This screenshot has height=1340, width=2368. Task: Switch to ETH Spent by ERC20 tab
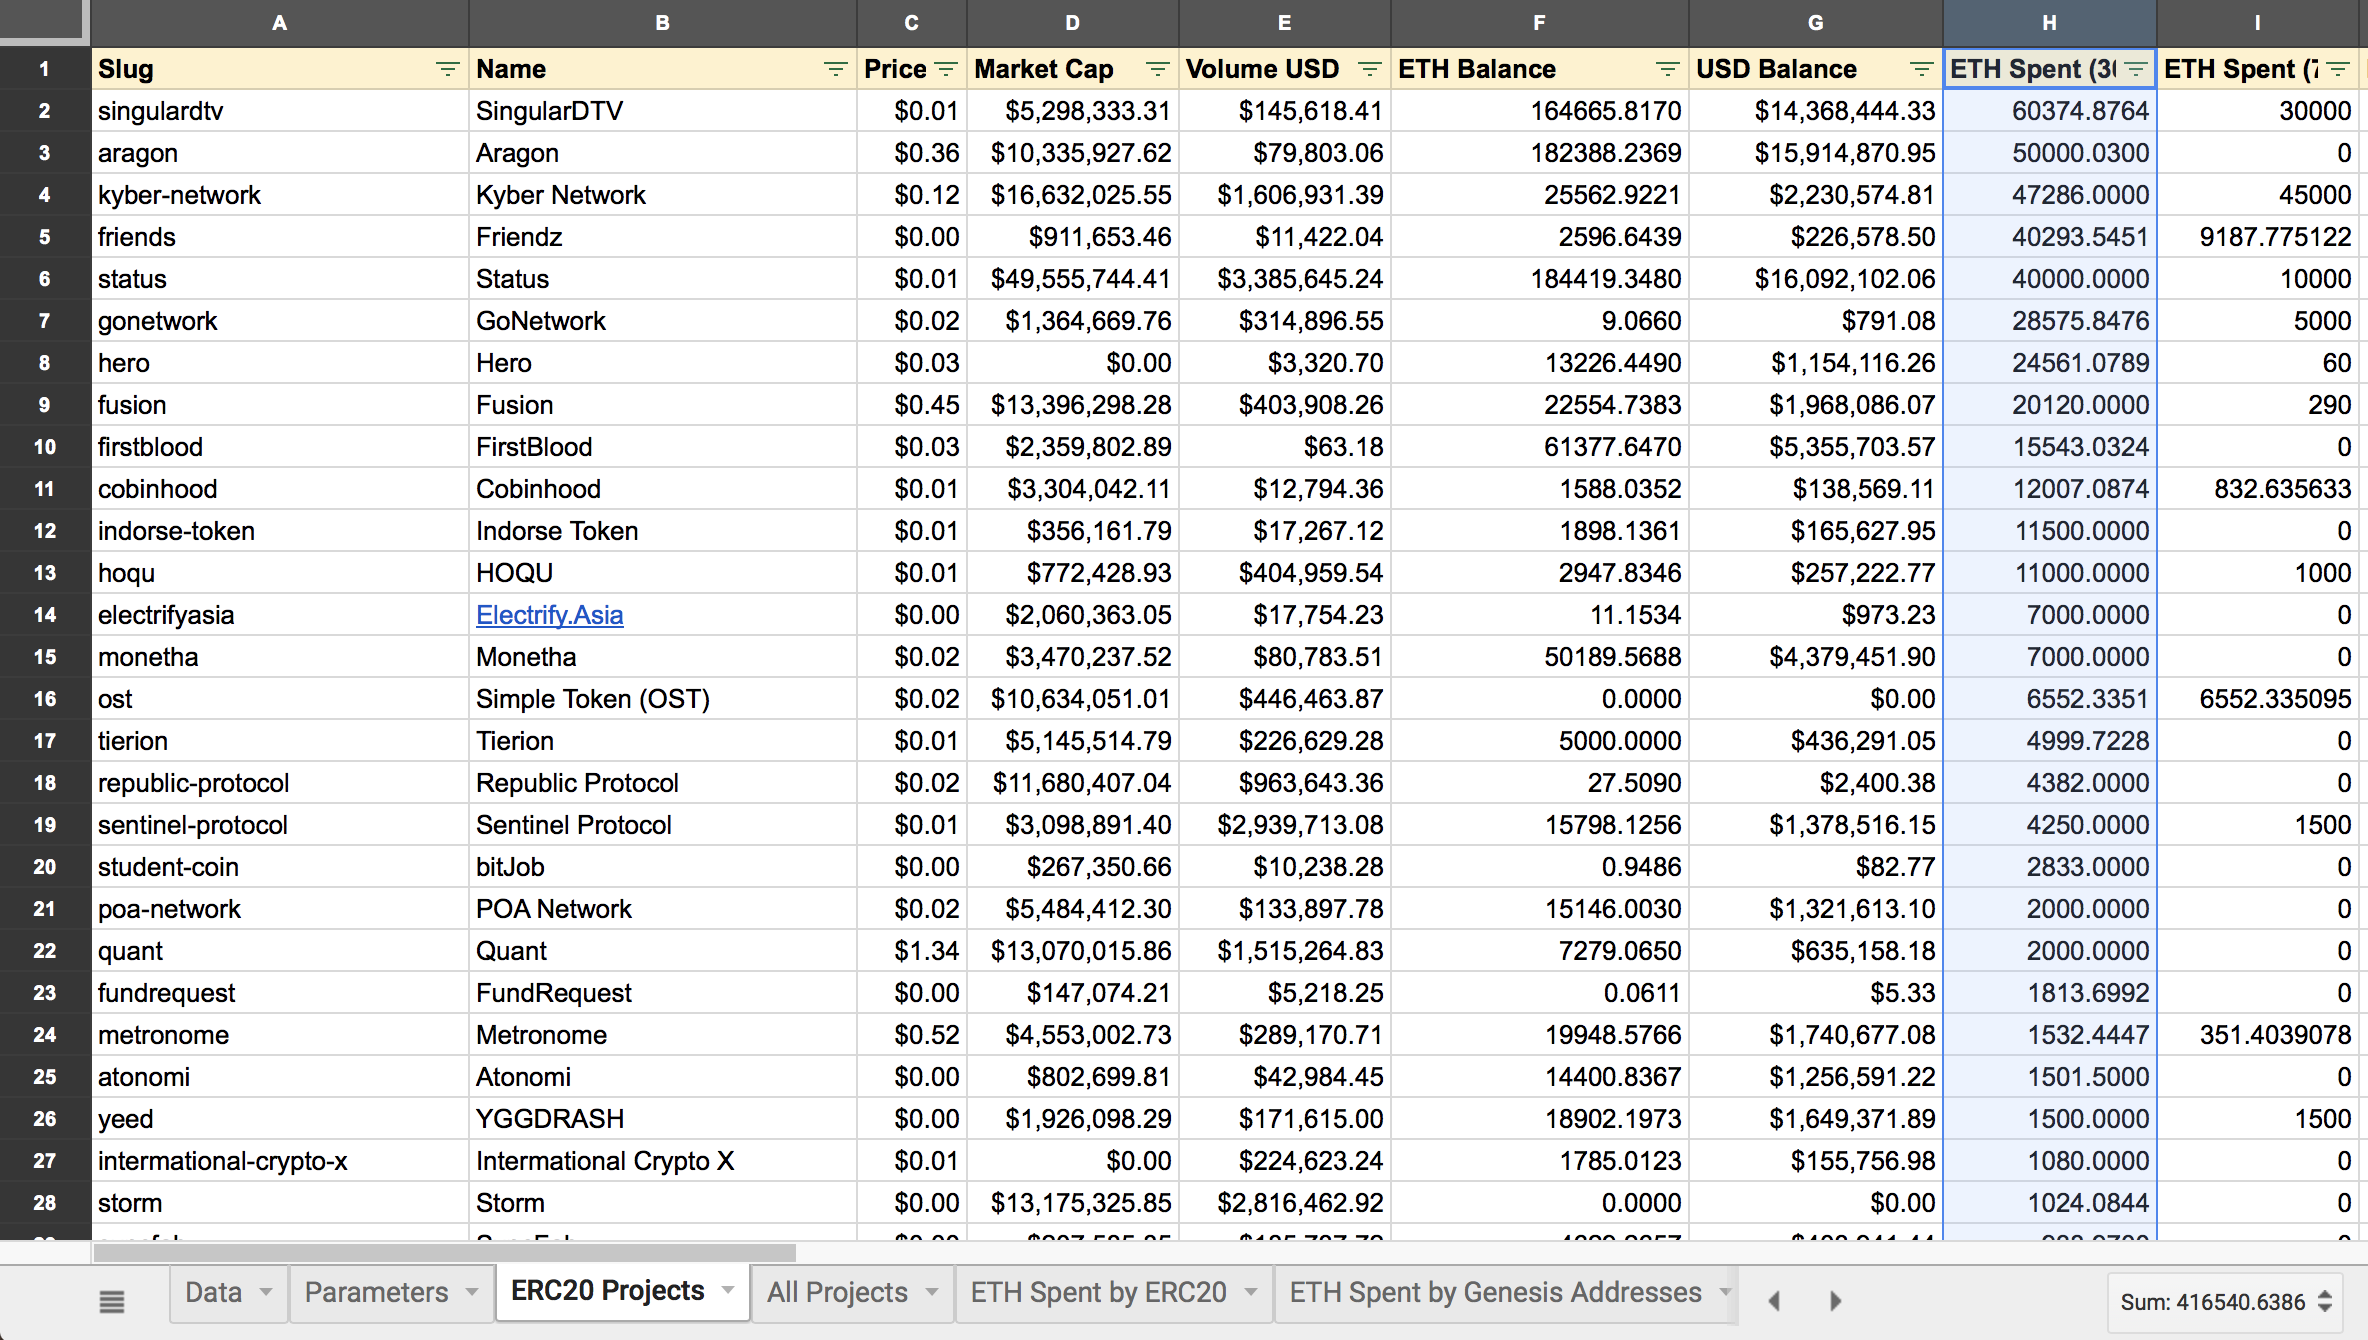click(x=1098, y=1292)
